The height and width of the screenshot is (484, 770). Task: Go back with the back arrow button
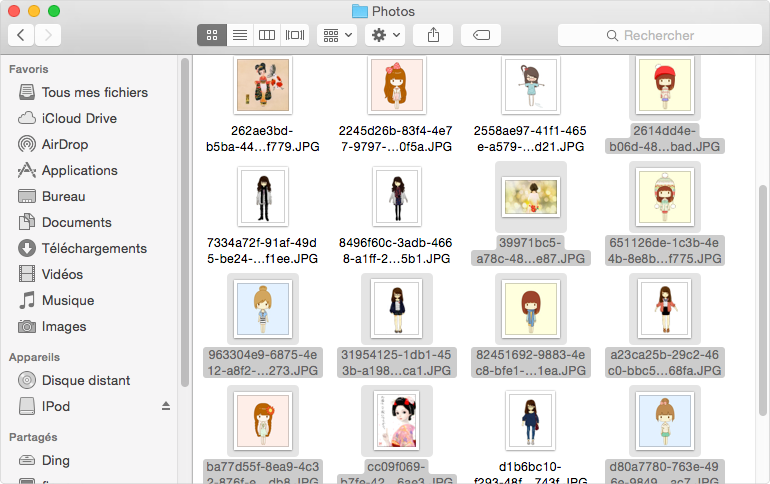(21, 35)
